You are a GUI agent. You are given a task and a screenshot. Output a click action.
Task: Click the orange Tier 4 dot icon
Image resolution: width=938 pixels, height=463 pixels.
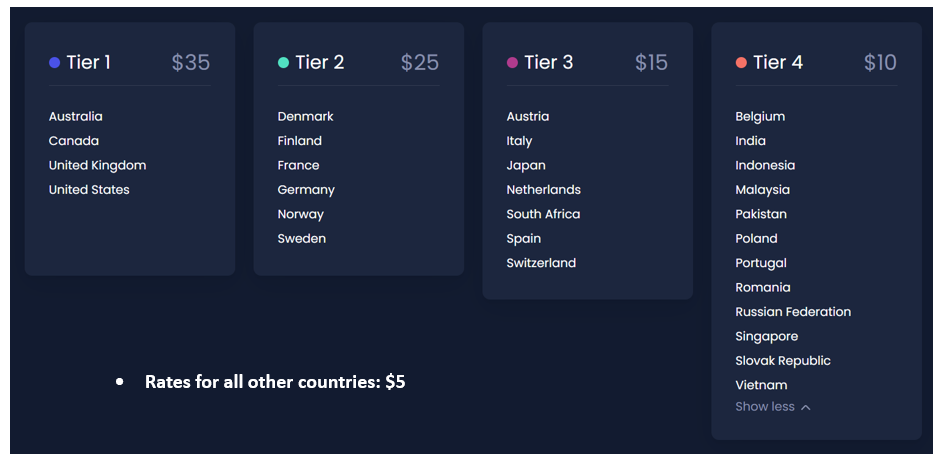pos(741,63)
